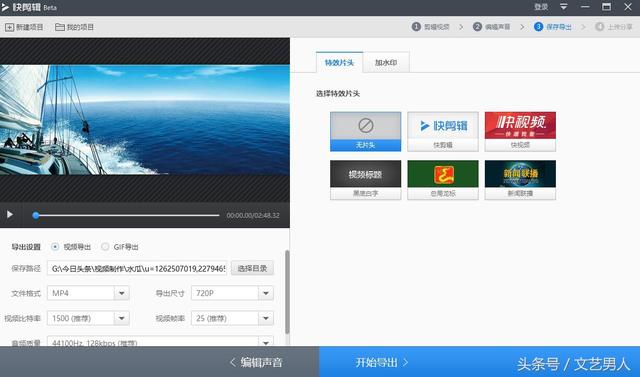Select step 3 保存导出

(x=553, y=27)
